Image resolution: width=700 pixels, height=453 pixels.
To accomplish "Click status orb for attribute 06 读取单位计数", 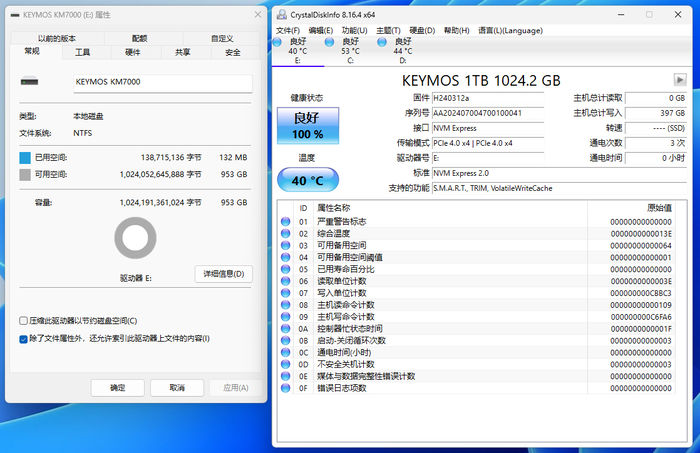I will click(286, 281).
